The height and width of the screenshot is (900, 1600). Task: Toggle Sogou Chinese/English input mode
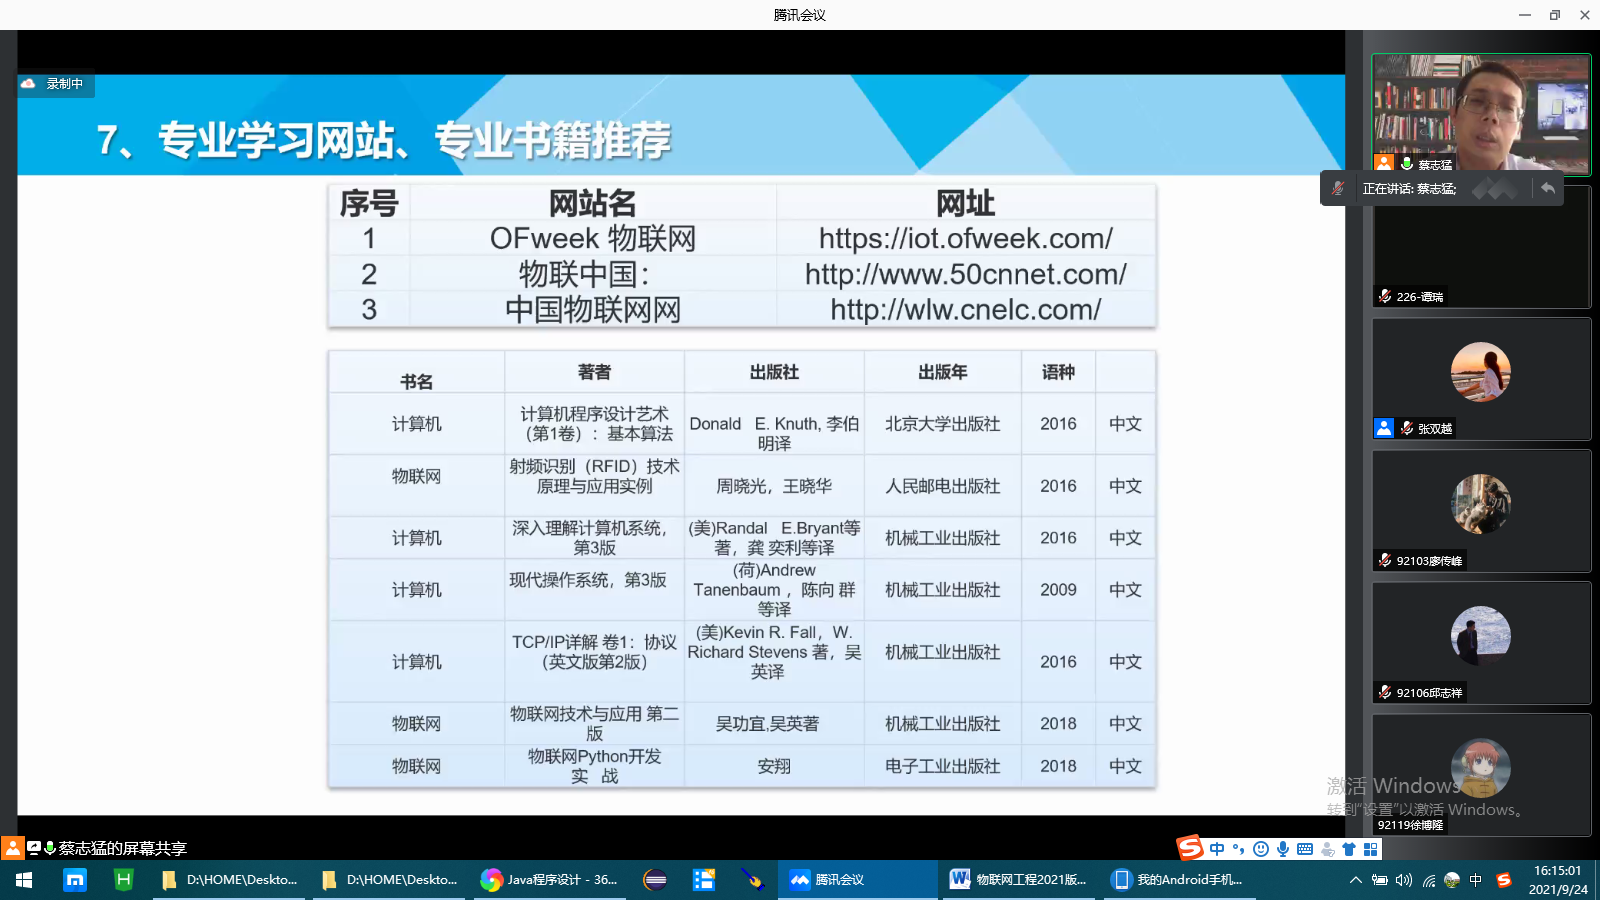point(1217,849)
